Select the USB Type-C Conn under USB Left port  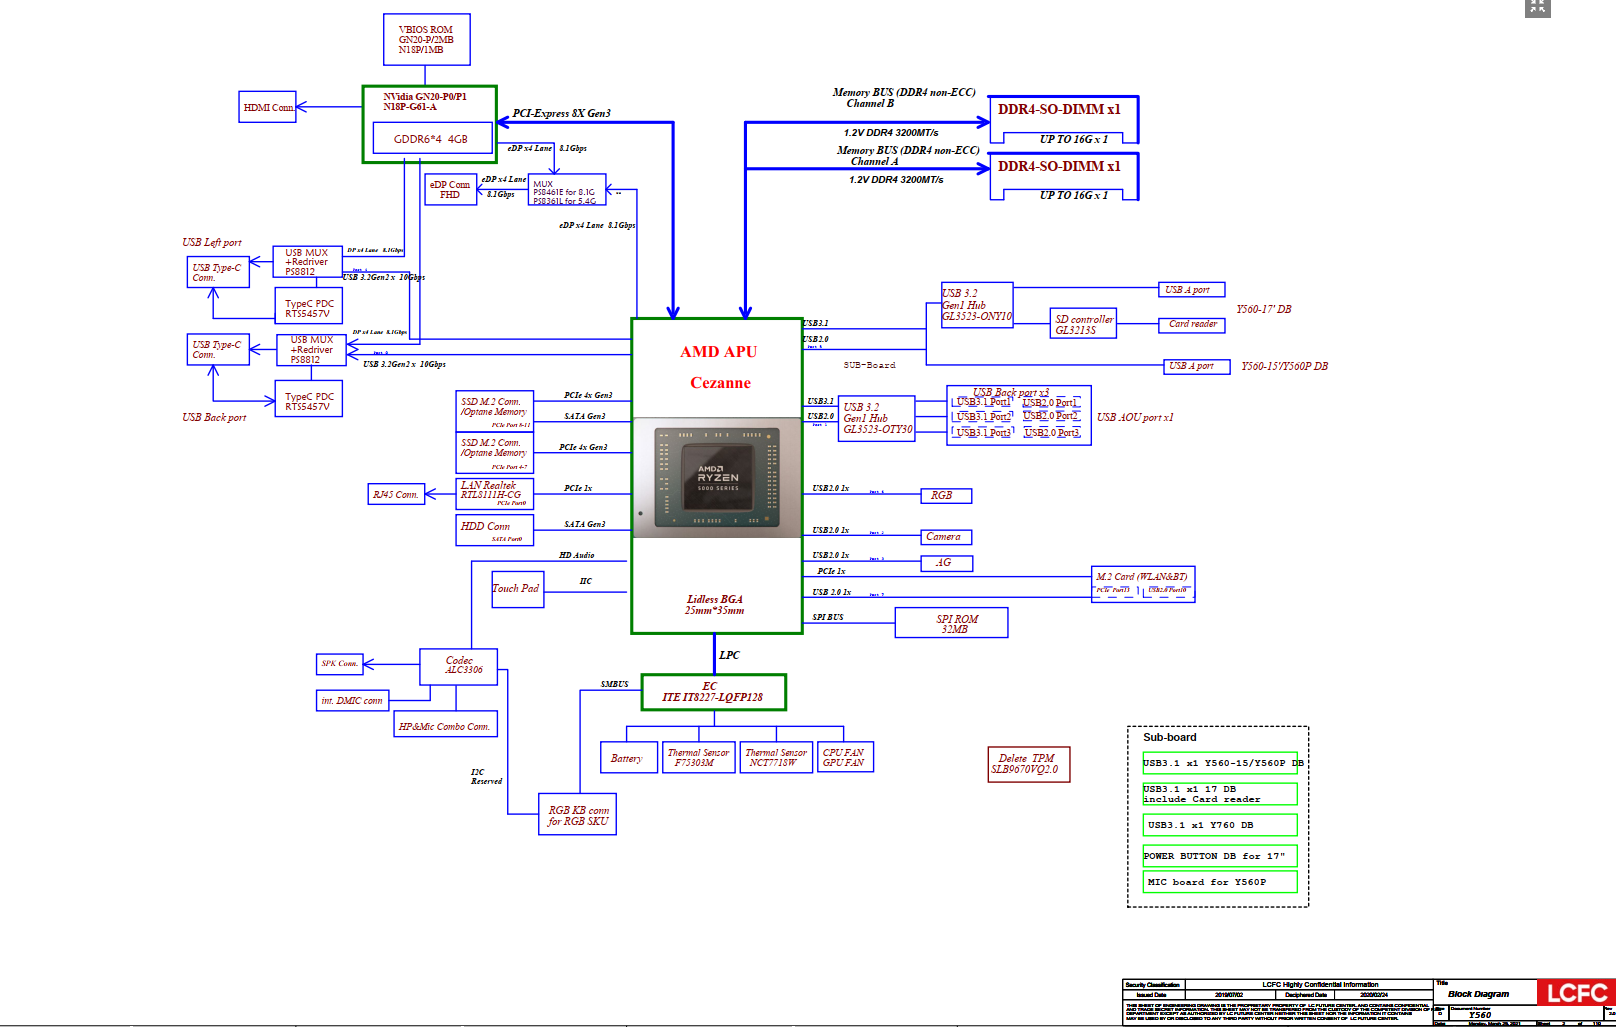pos(218,272)
